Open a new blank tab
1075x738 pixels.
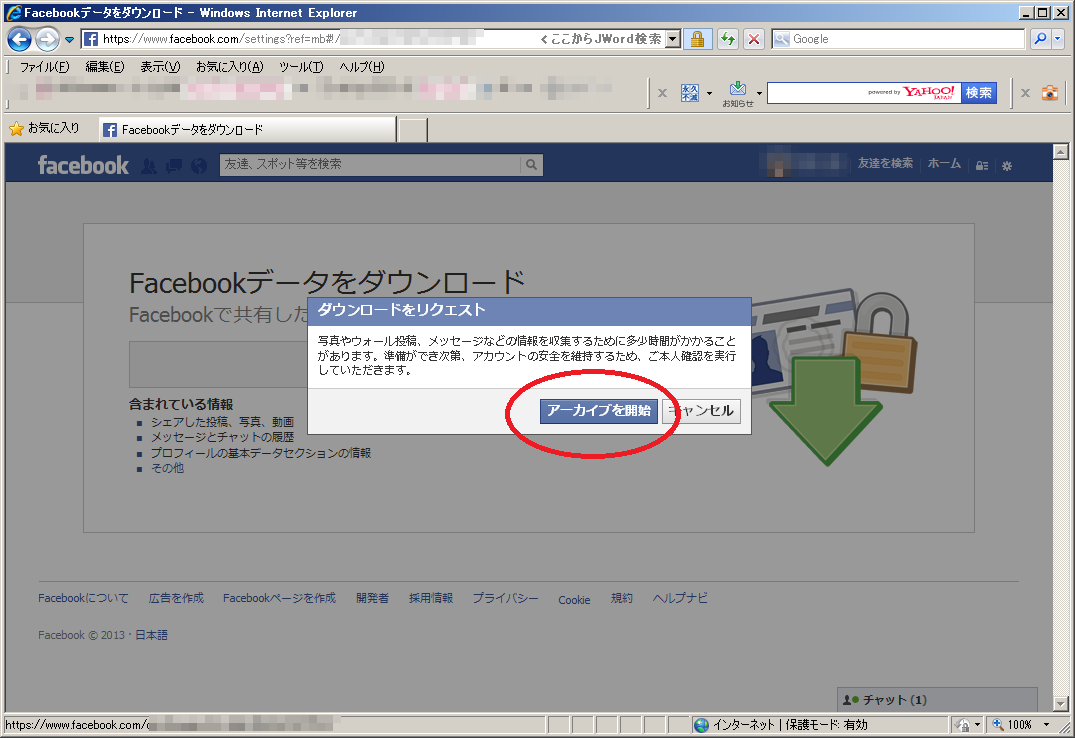pos(413,130)
